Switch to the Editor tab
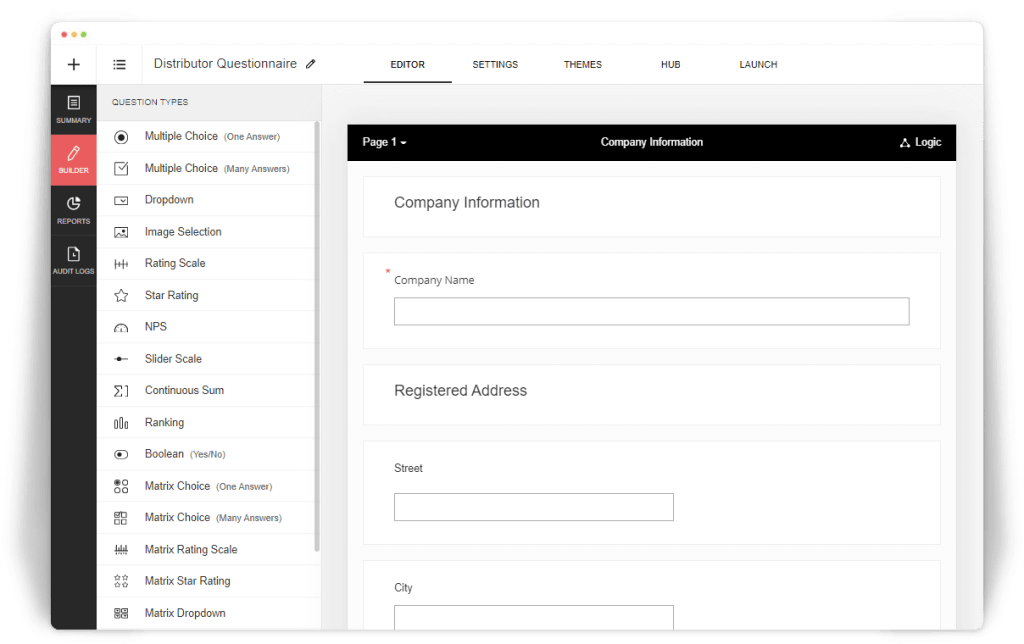The width and height of the screenshot is (1024, 644). tap(408, 65)
